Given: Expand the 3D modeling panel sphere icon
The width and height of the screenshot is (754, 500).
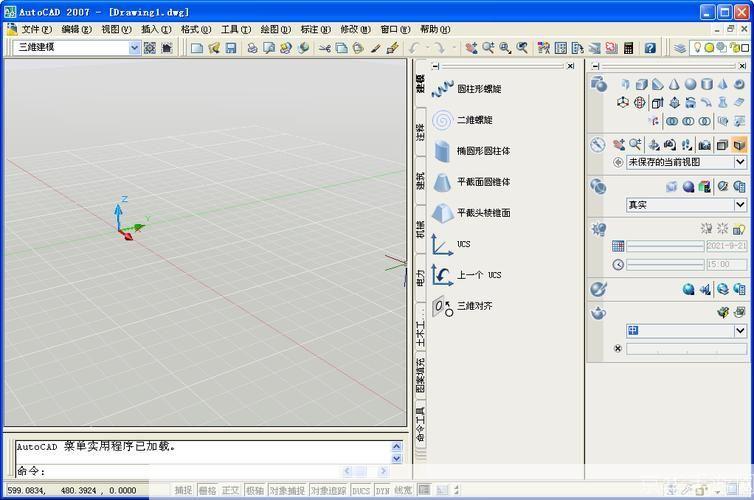Looking at the screenshot, I should (x=599, y=85).
